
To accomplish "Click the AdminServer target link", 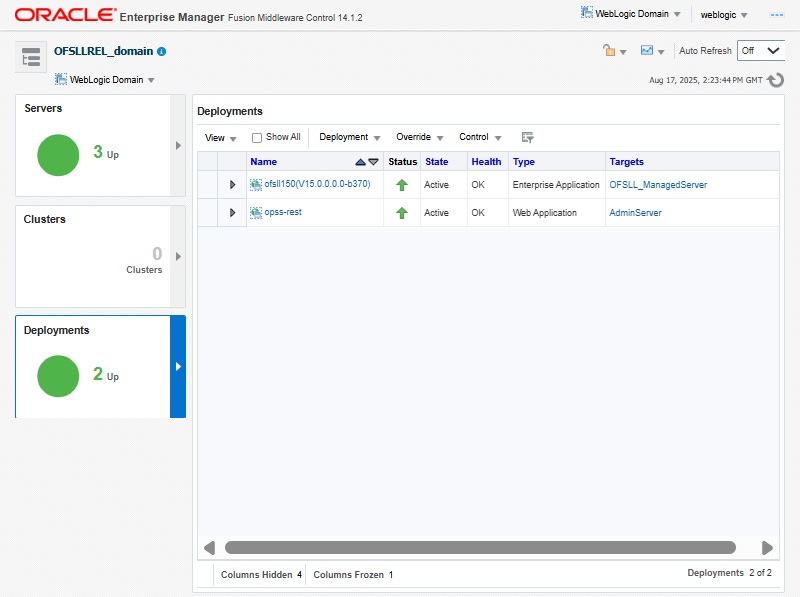I will [635, 213].
